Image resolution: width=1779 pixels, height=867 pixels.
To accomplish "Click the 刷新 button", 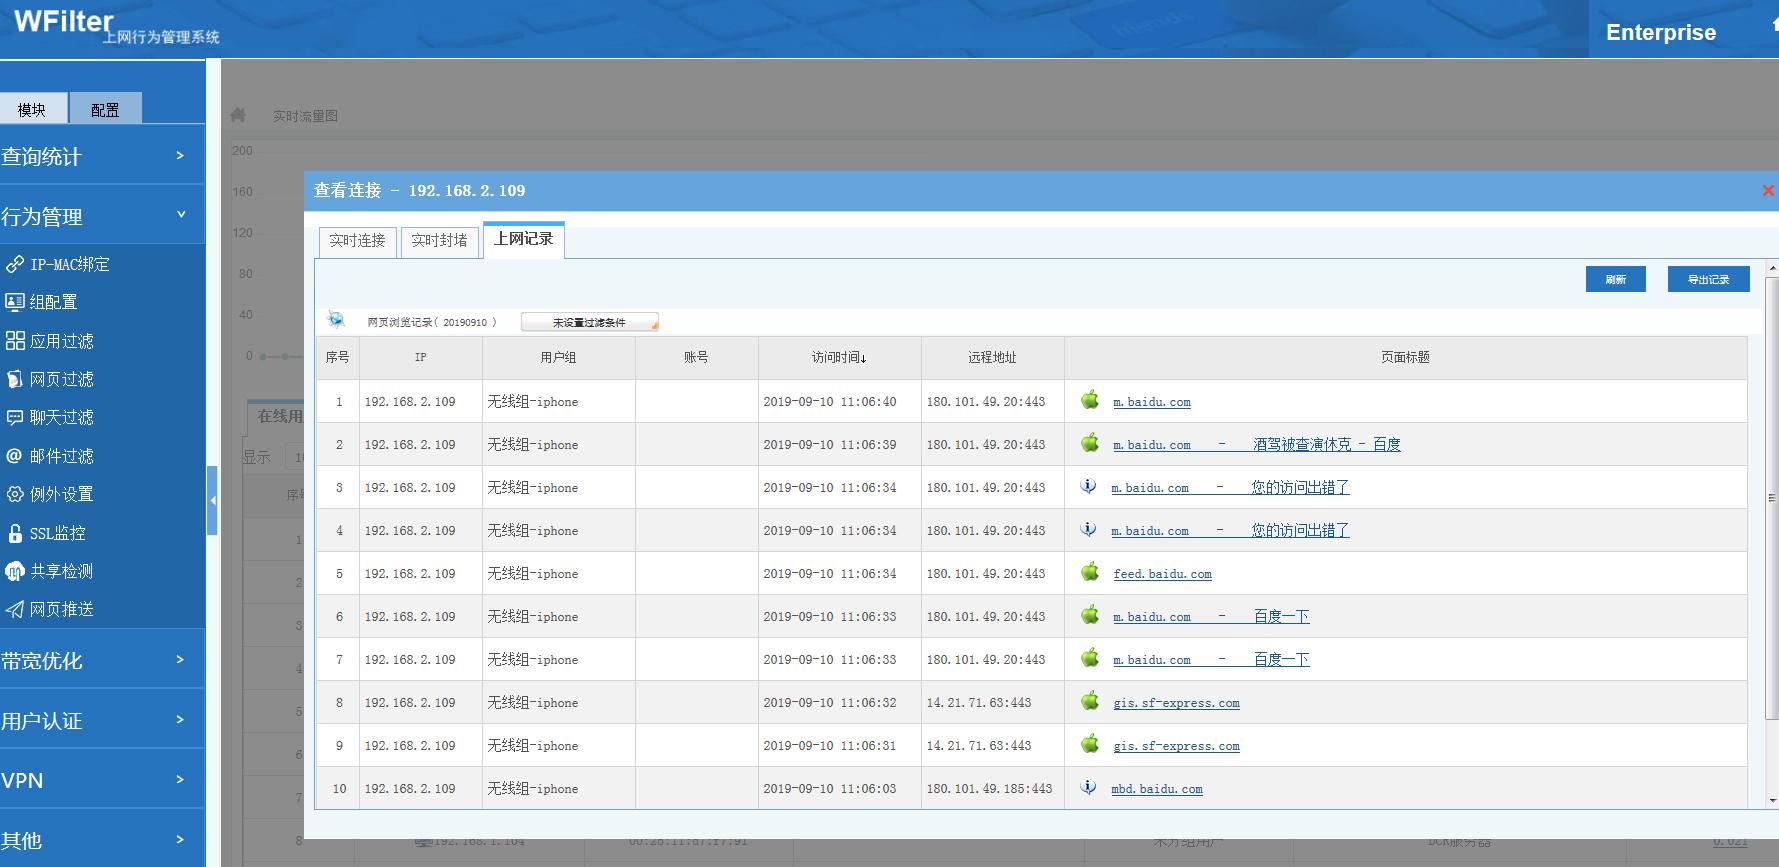I will (x=1616, y=279).
